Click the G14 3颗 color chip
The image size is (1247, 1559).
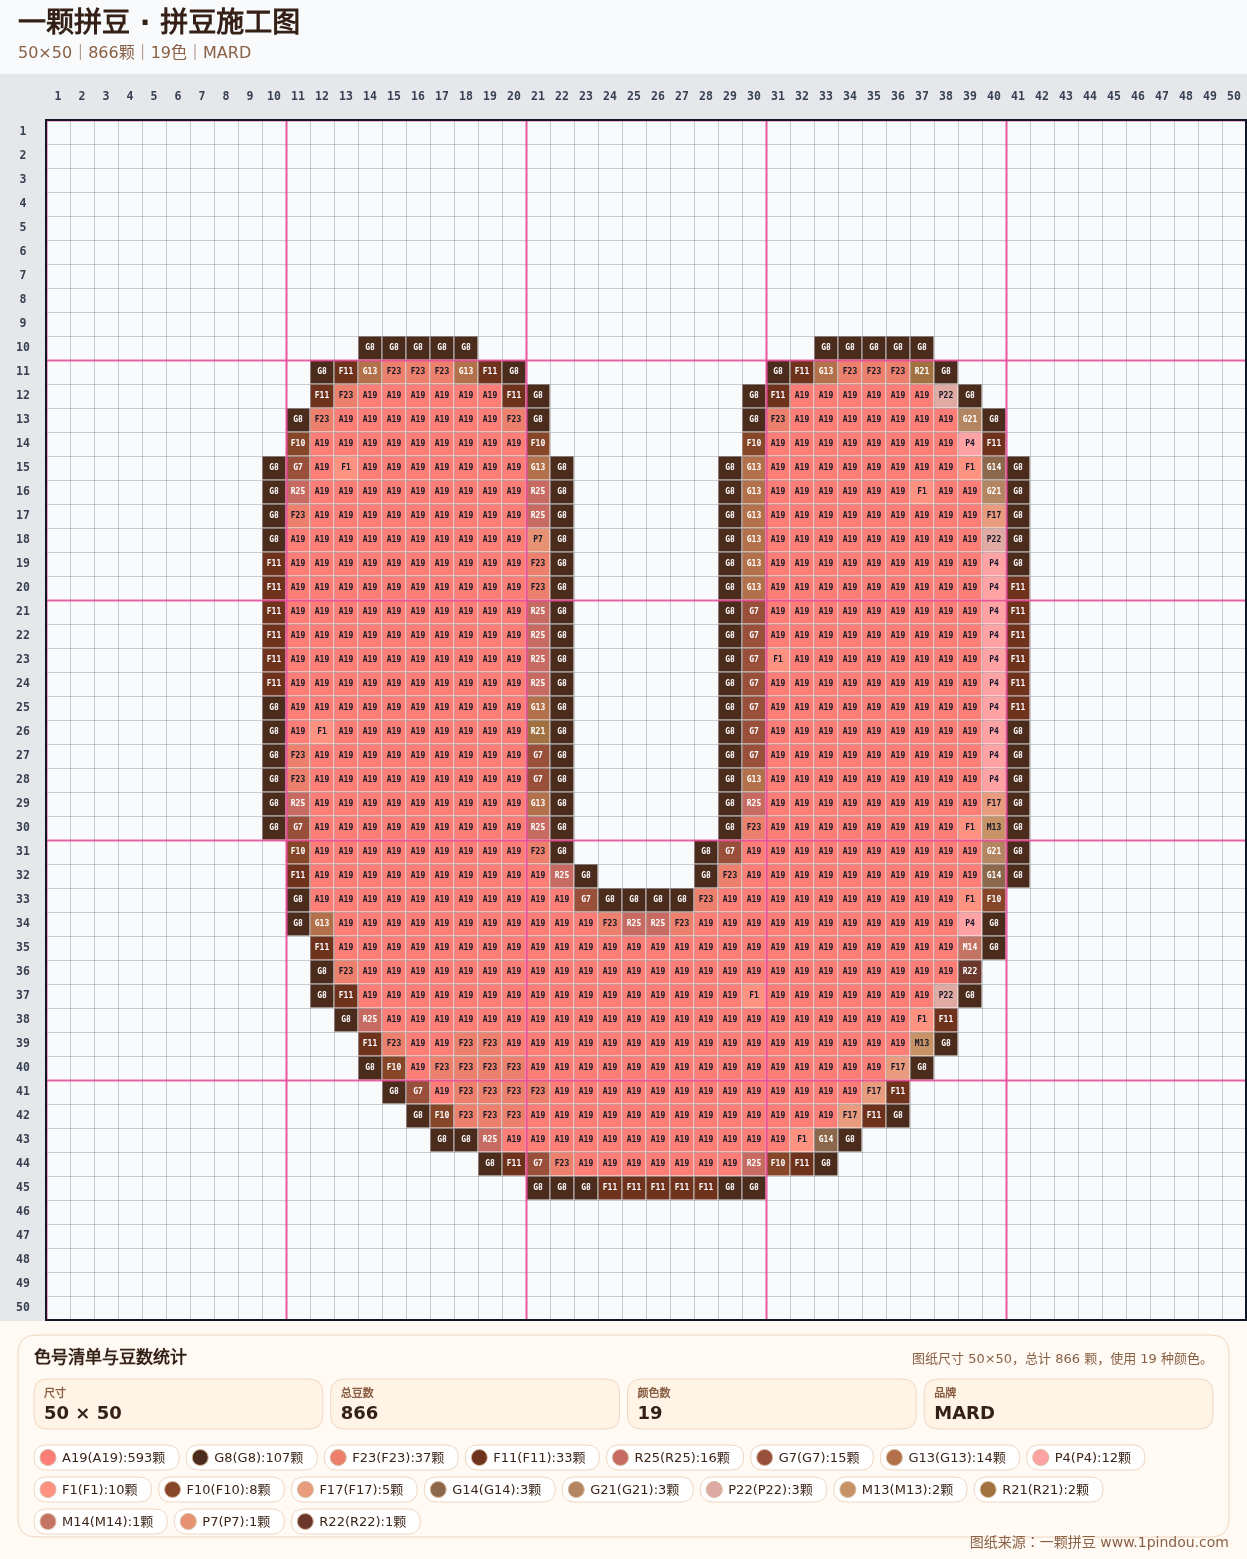489,1489
